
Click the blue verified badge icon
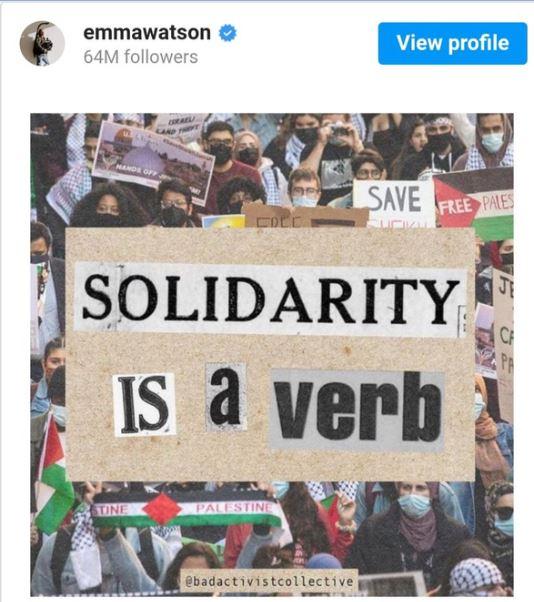point(228,33)
